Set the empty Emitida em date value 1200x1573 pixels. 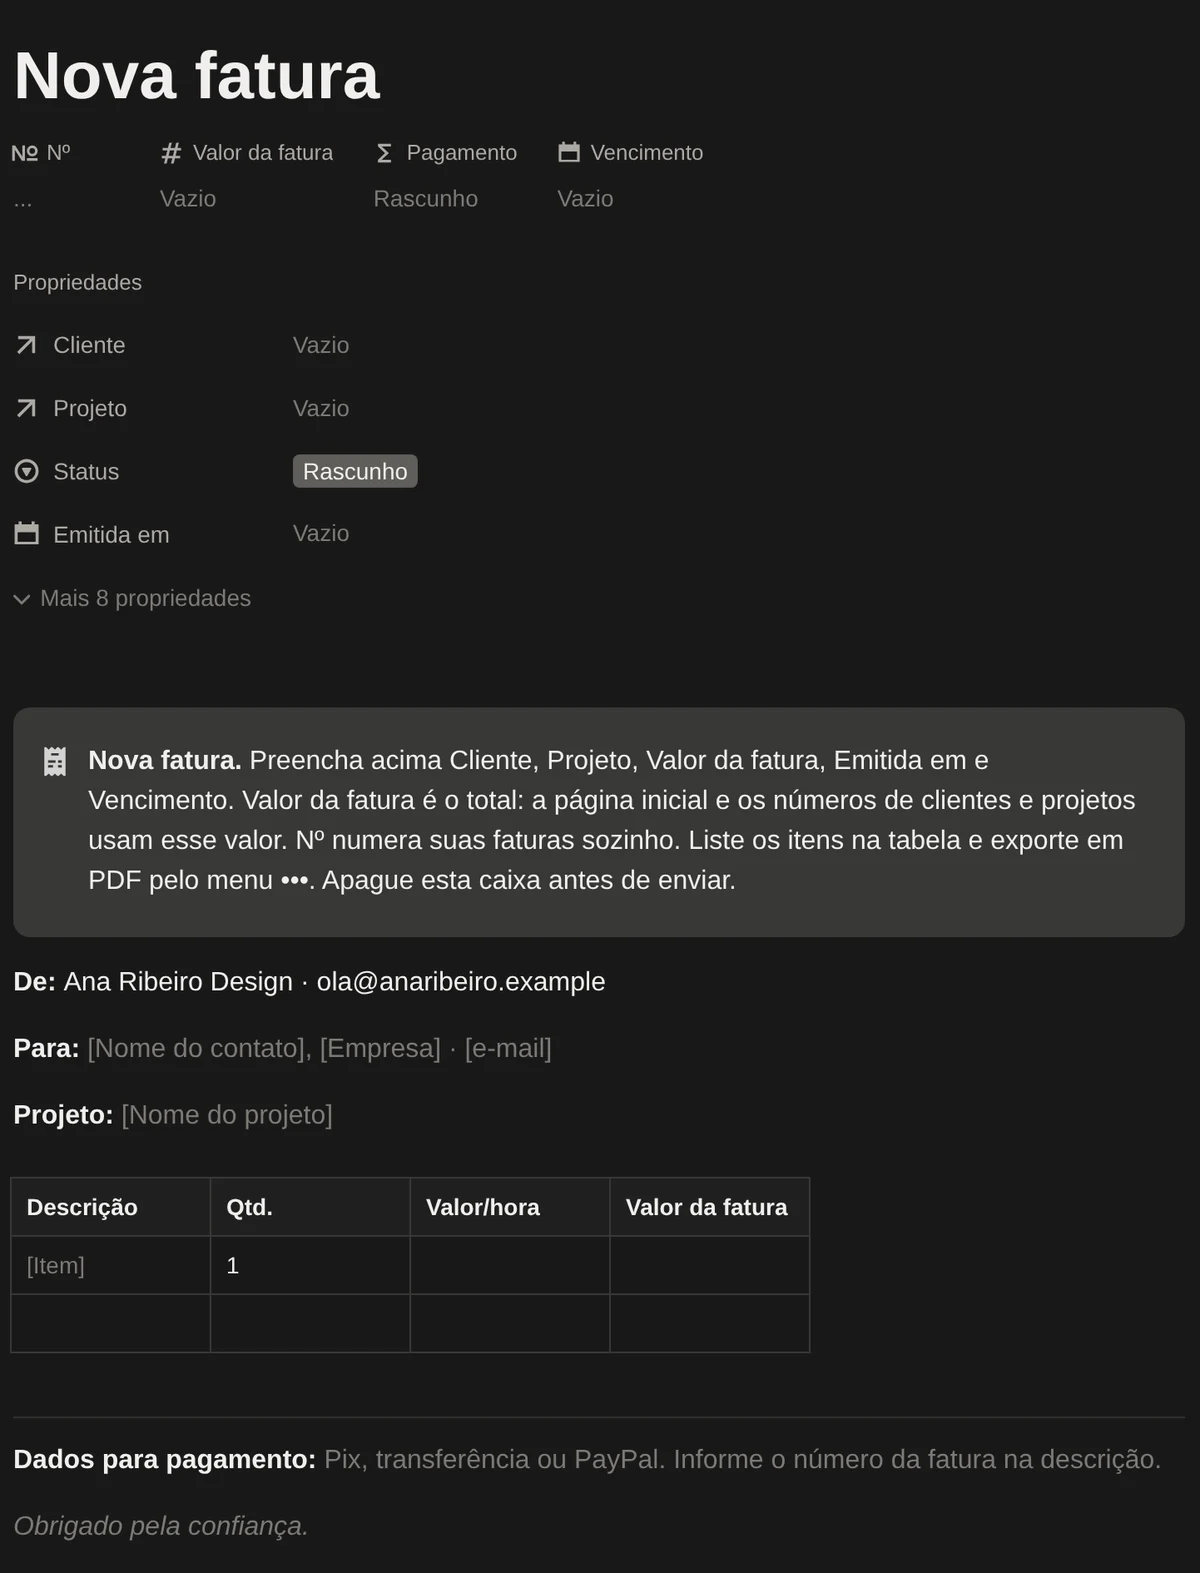coord(321,533)
